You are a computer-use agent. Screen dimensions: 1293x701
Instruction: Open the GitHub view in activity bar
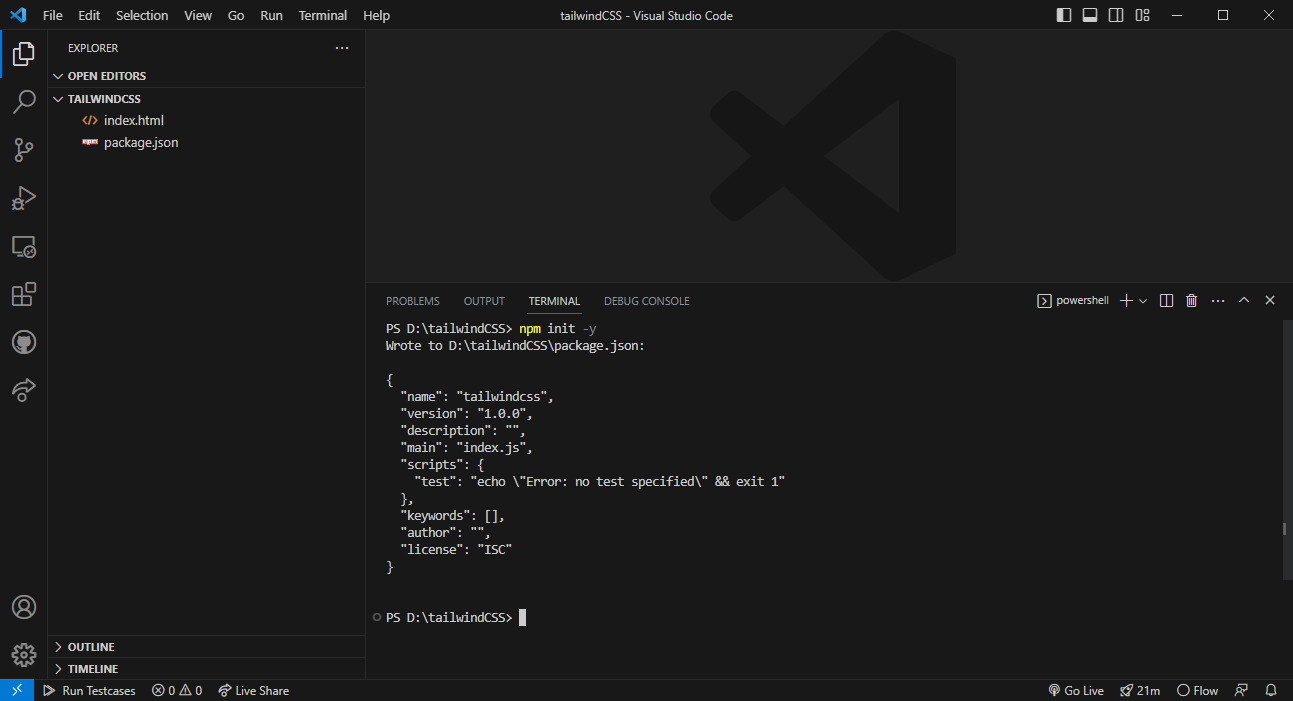[x=24, y=342]
